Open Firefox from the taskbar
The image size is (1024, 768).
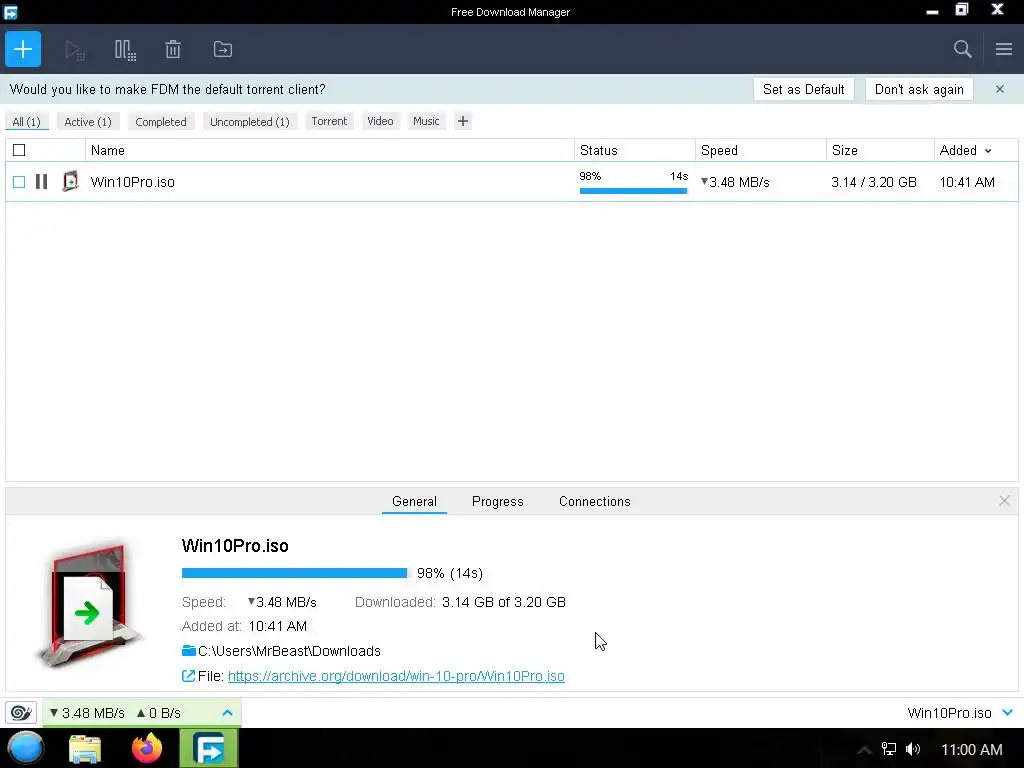click(147, 748)
